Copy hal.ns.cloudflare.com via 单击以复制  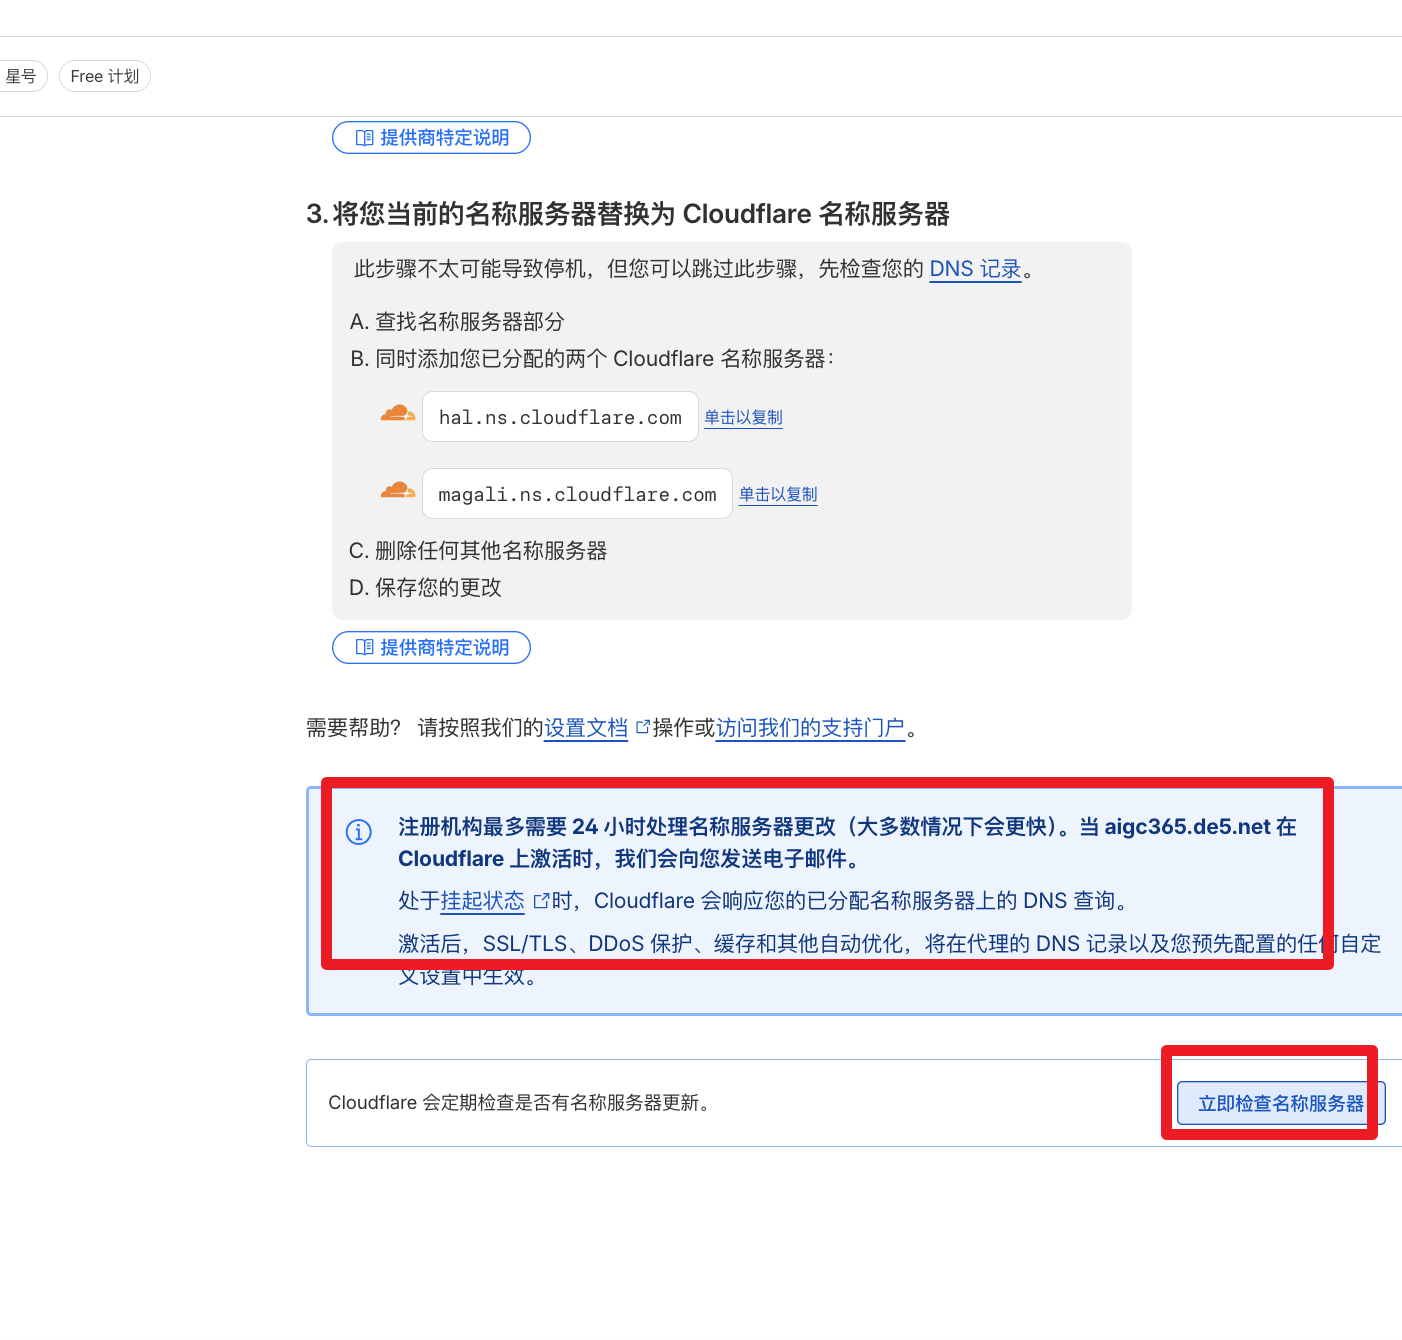pyautogui.click(x=743, y=418)
